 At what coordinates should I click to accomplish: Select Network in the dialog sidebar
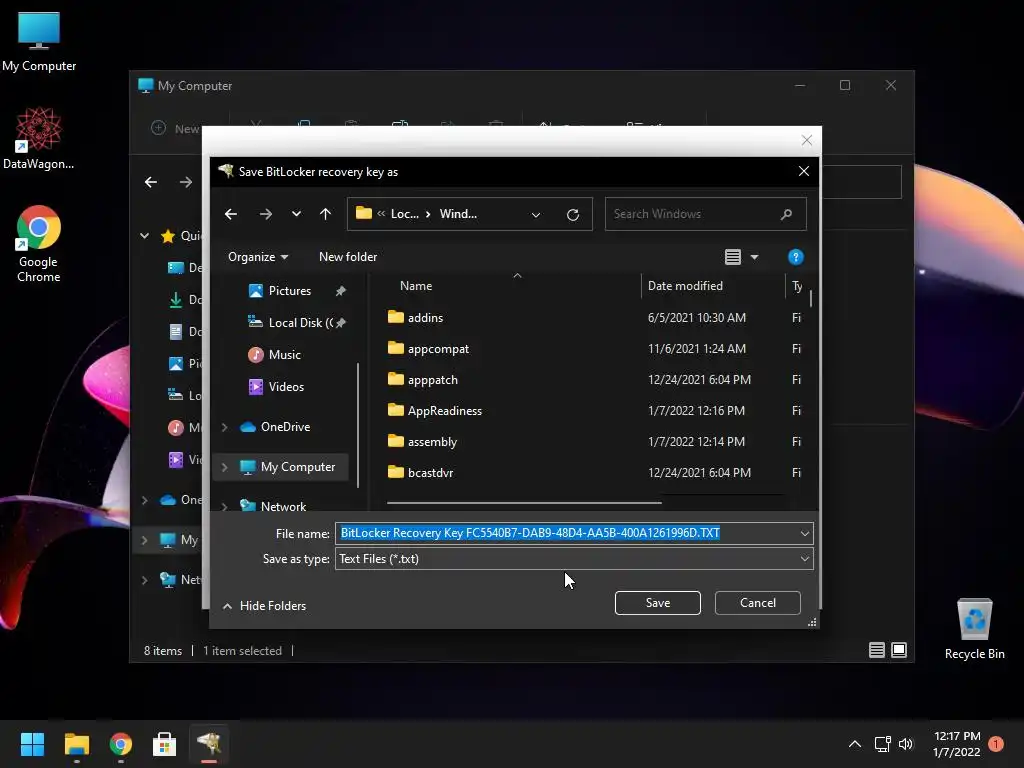tap(283, 506)
